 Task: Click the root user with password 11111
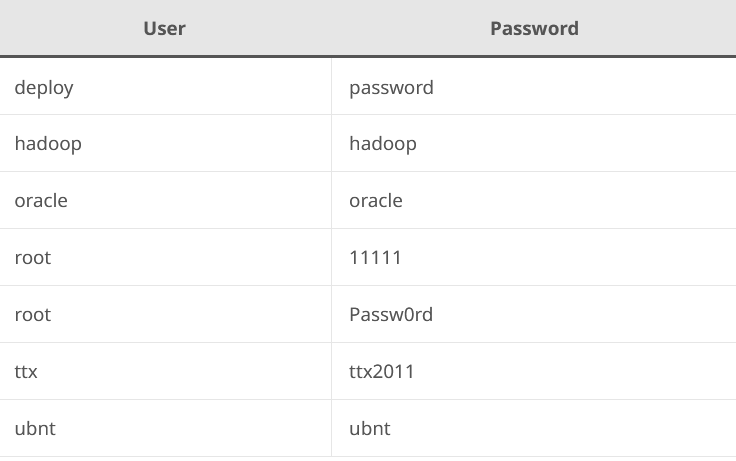[x=165, y=257]
